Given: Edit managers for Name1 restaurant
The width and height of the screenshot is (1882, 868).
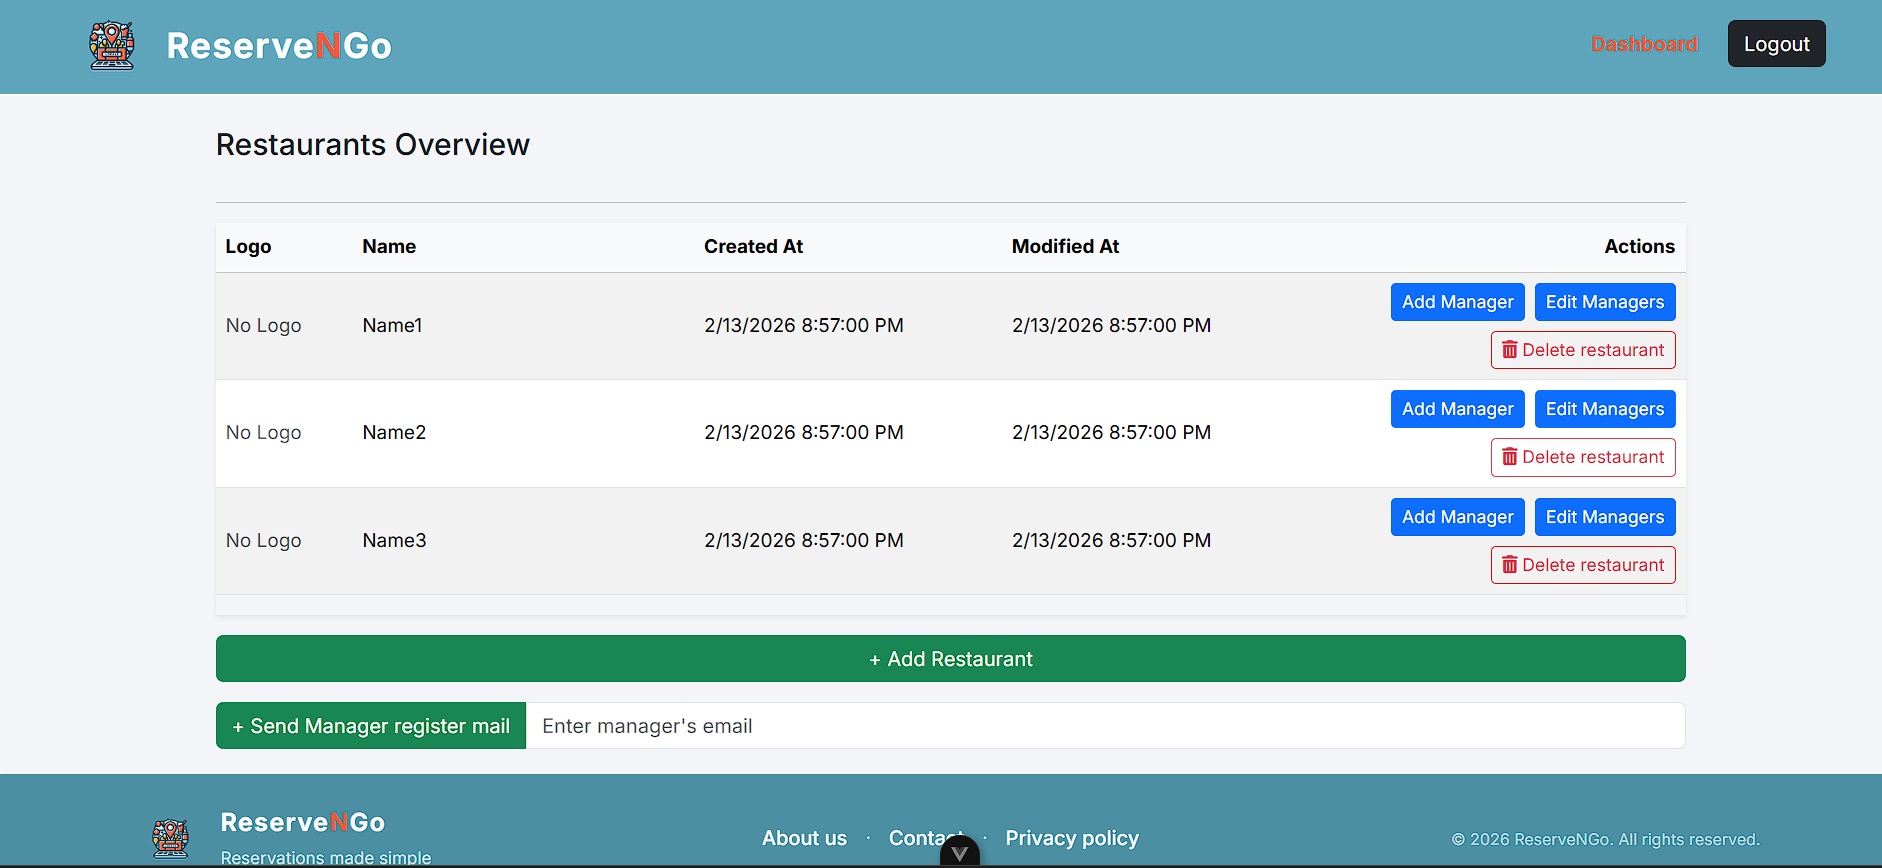Looking at the screenshot, I should coord(1604,302).
